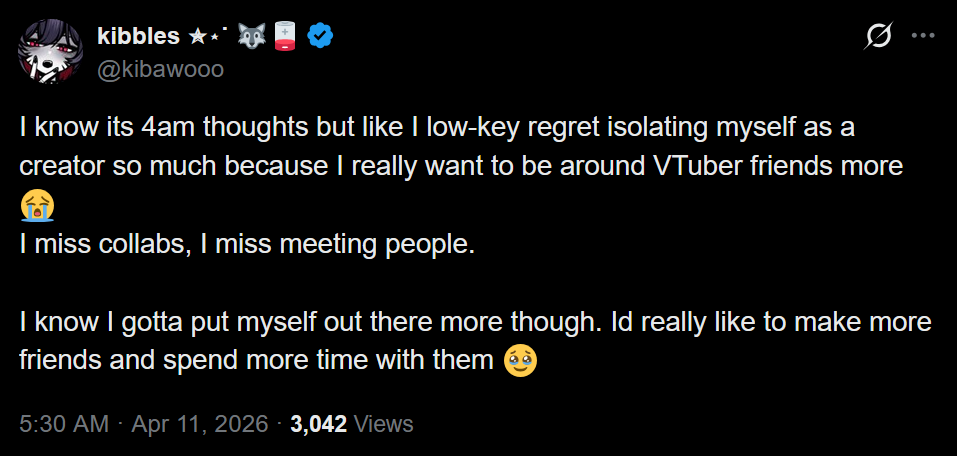
Task: Click the blue verified checkmark badge
Action: [319, 37]
